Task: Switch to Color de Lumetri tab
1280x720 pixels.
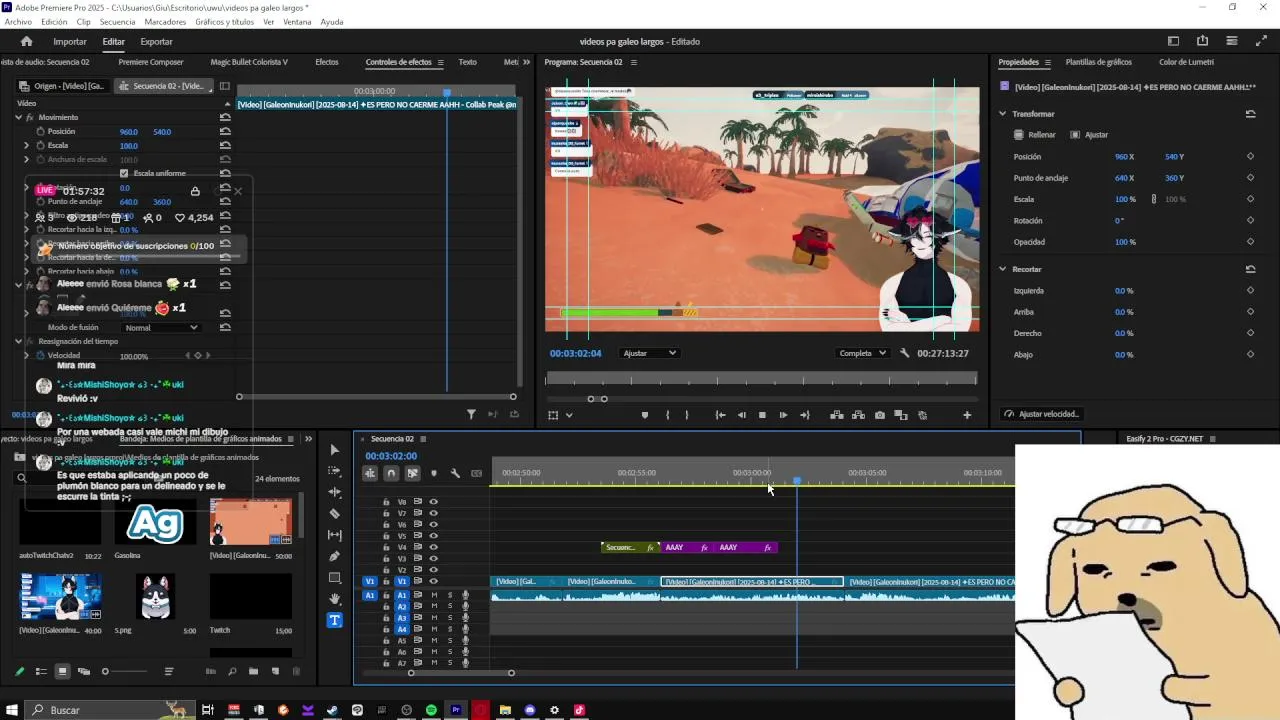Action: [x=1186, y=62]
